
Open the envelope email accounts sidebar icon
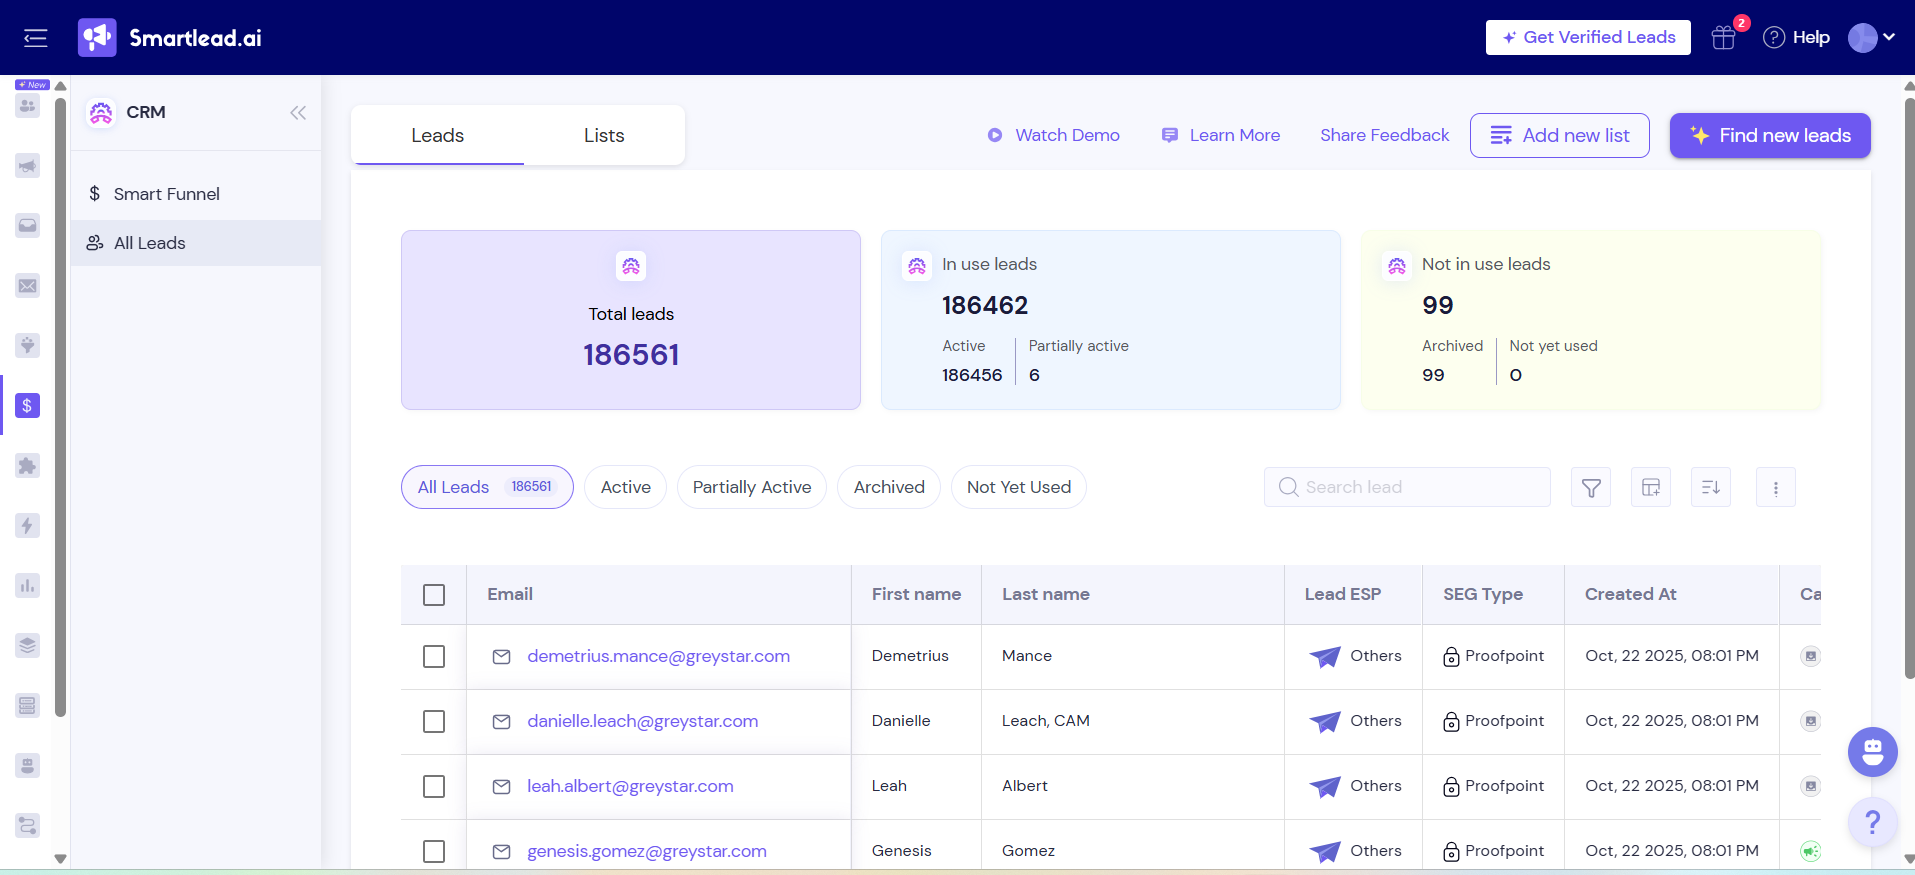pos(28,286)
